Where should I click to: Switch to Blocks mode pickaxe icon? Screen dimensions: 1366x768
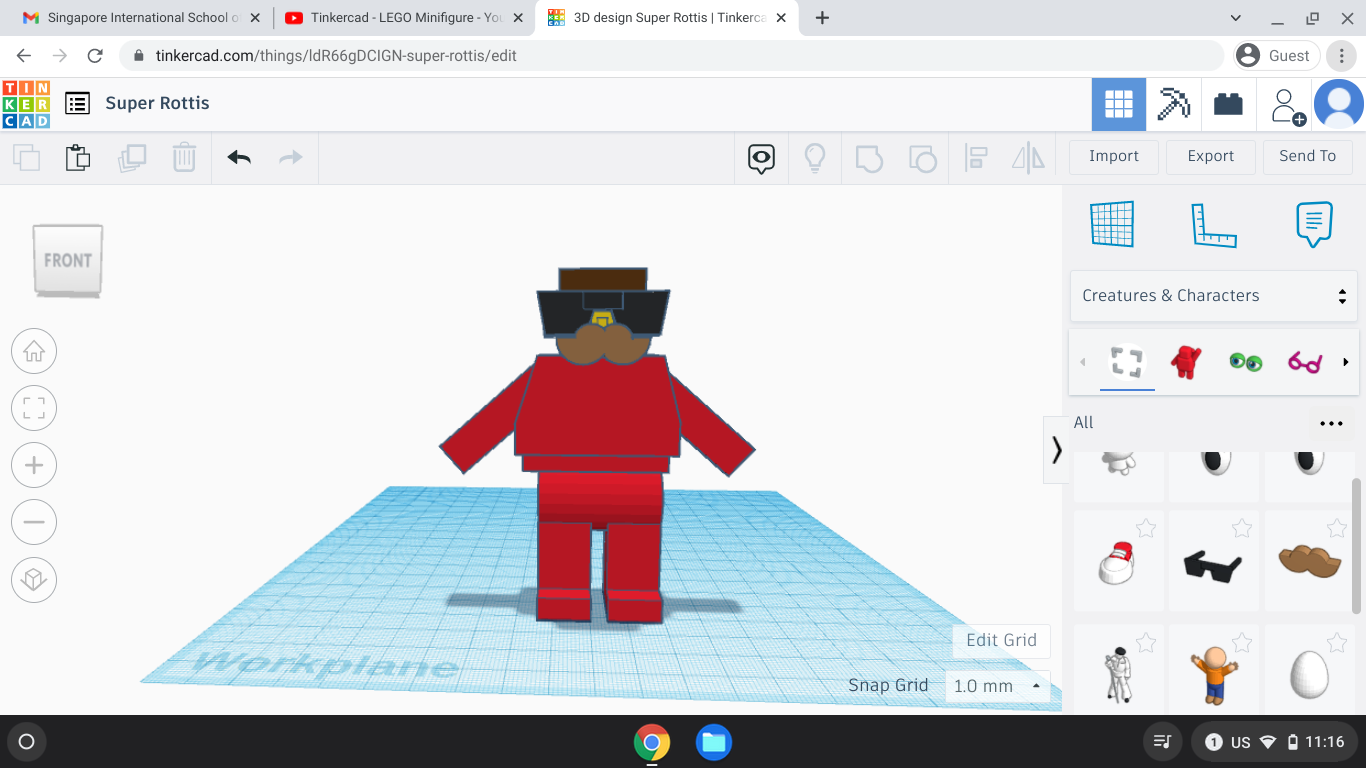[x=1173, y=104]
